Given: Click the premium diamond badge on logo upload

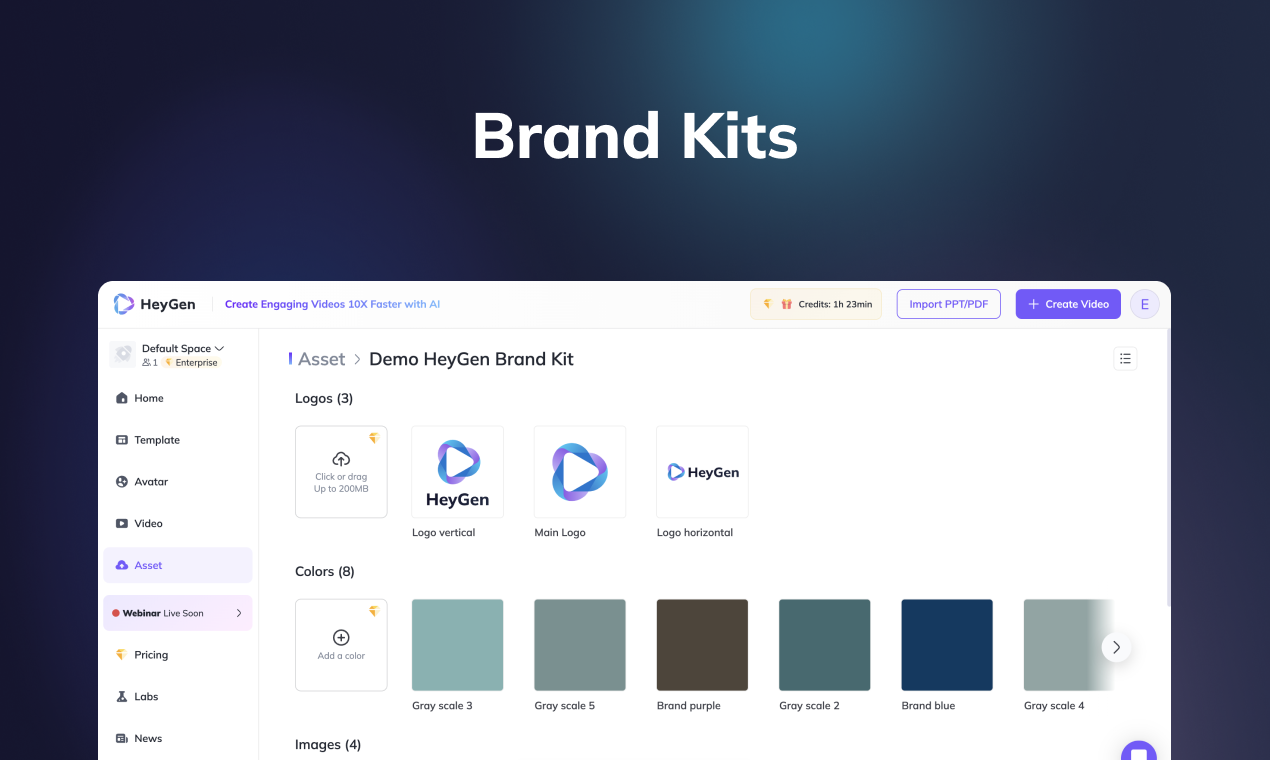Looking at the screenshot, I should pyautogui.click(x=374, y=438).
